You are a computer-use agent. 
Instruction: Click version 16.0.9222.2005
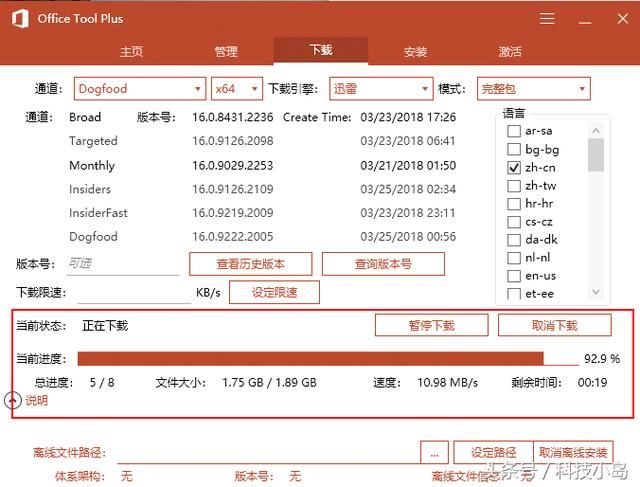[x=233, y=236]
